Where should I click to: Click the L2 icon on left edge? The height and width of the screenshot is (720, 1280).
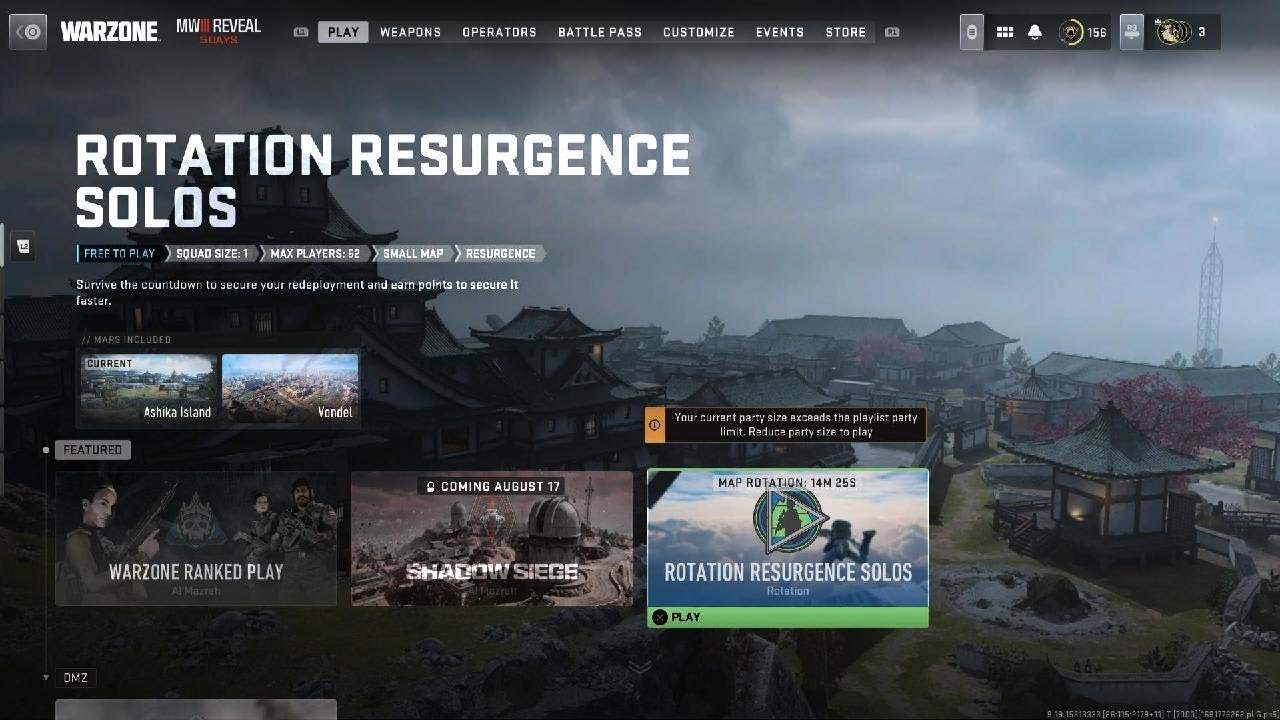pos(23,246)
